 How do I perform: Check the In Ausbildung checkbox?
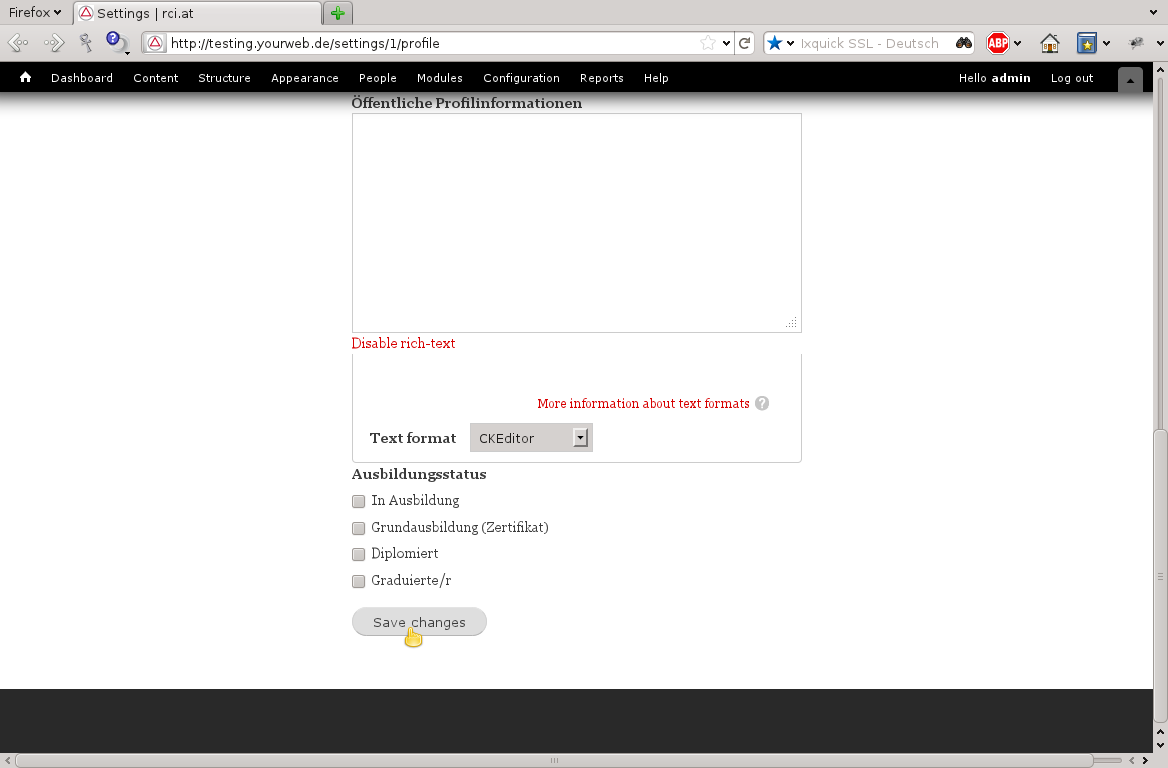(359, 501)
